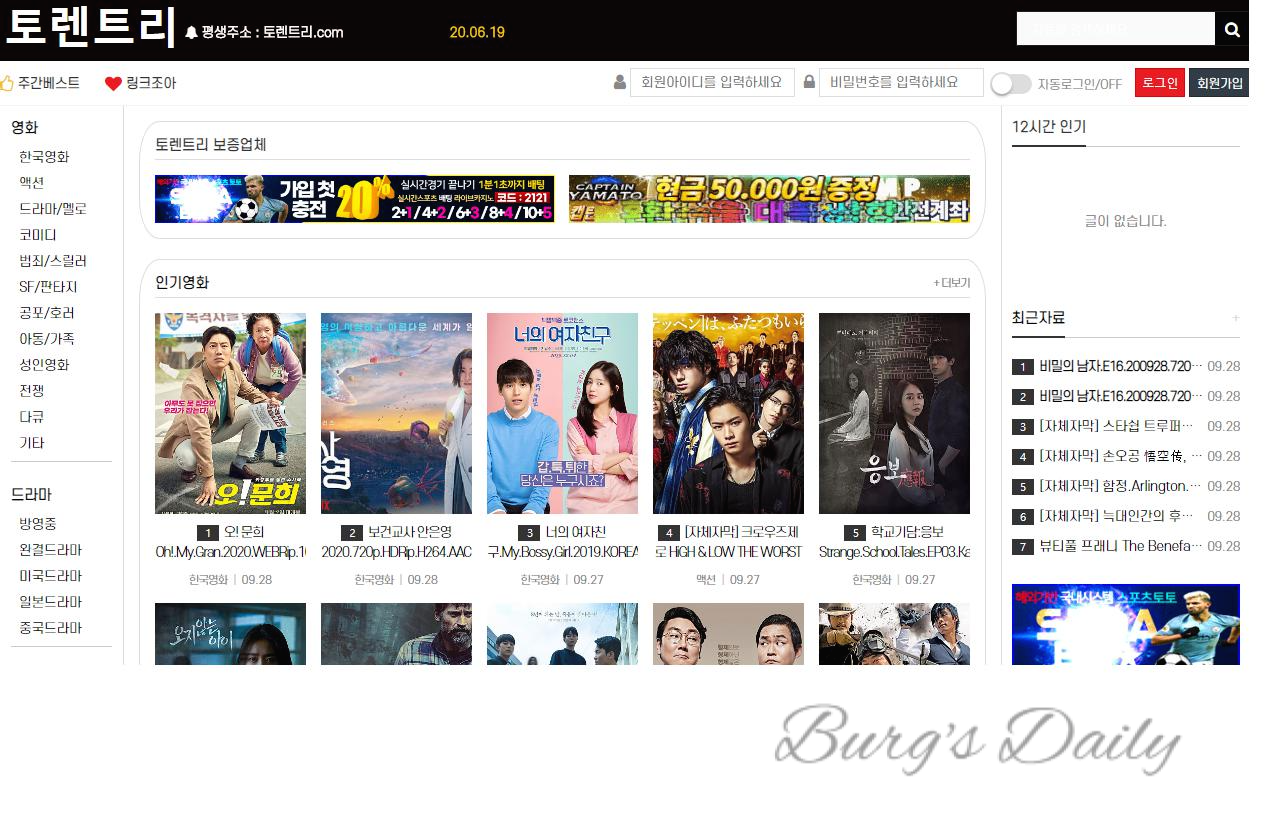Select 미국드라마 category
Screen dimensions: 1271x826
coord(51,576)
